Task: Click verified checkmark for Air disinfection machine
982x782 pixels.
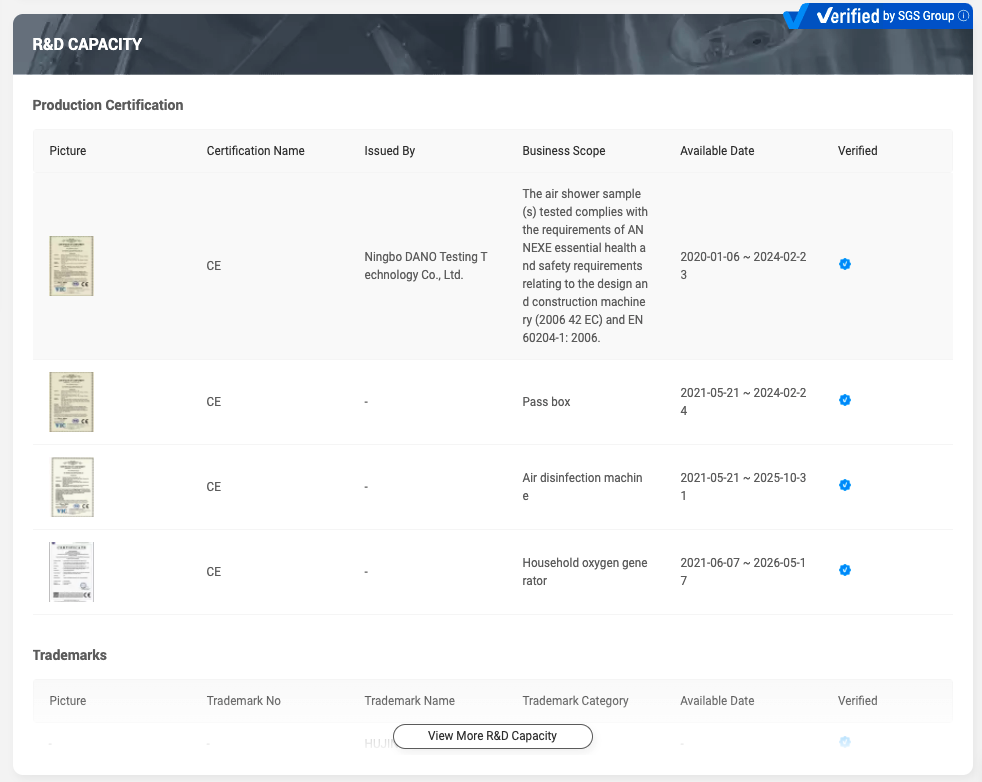Action: [845, 486]
